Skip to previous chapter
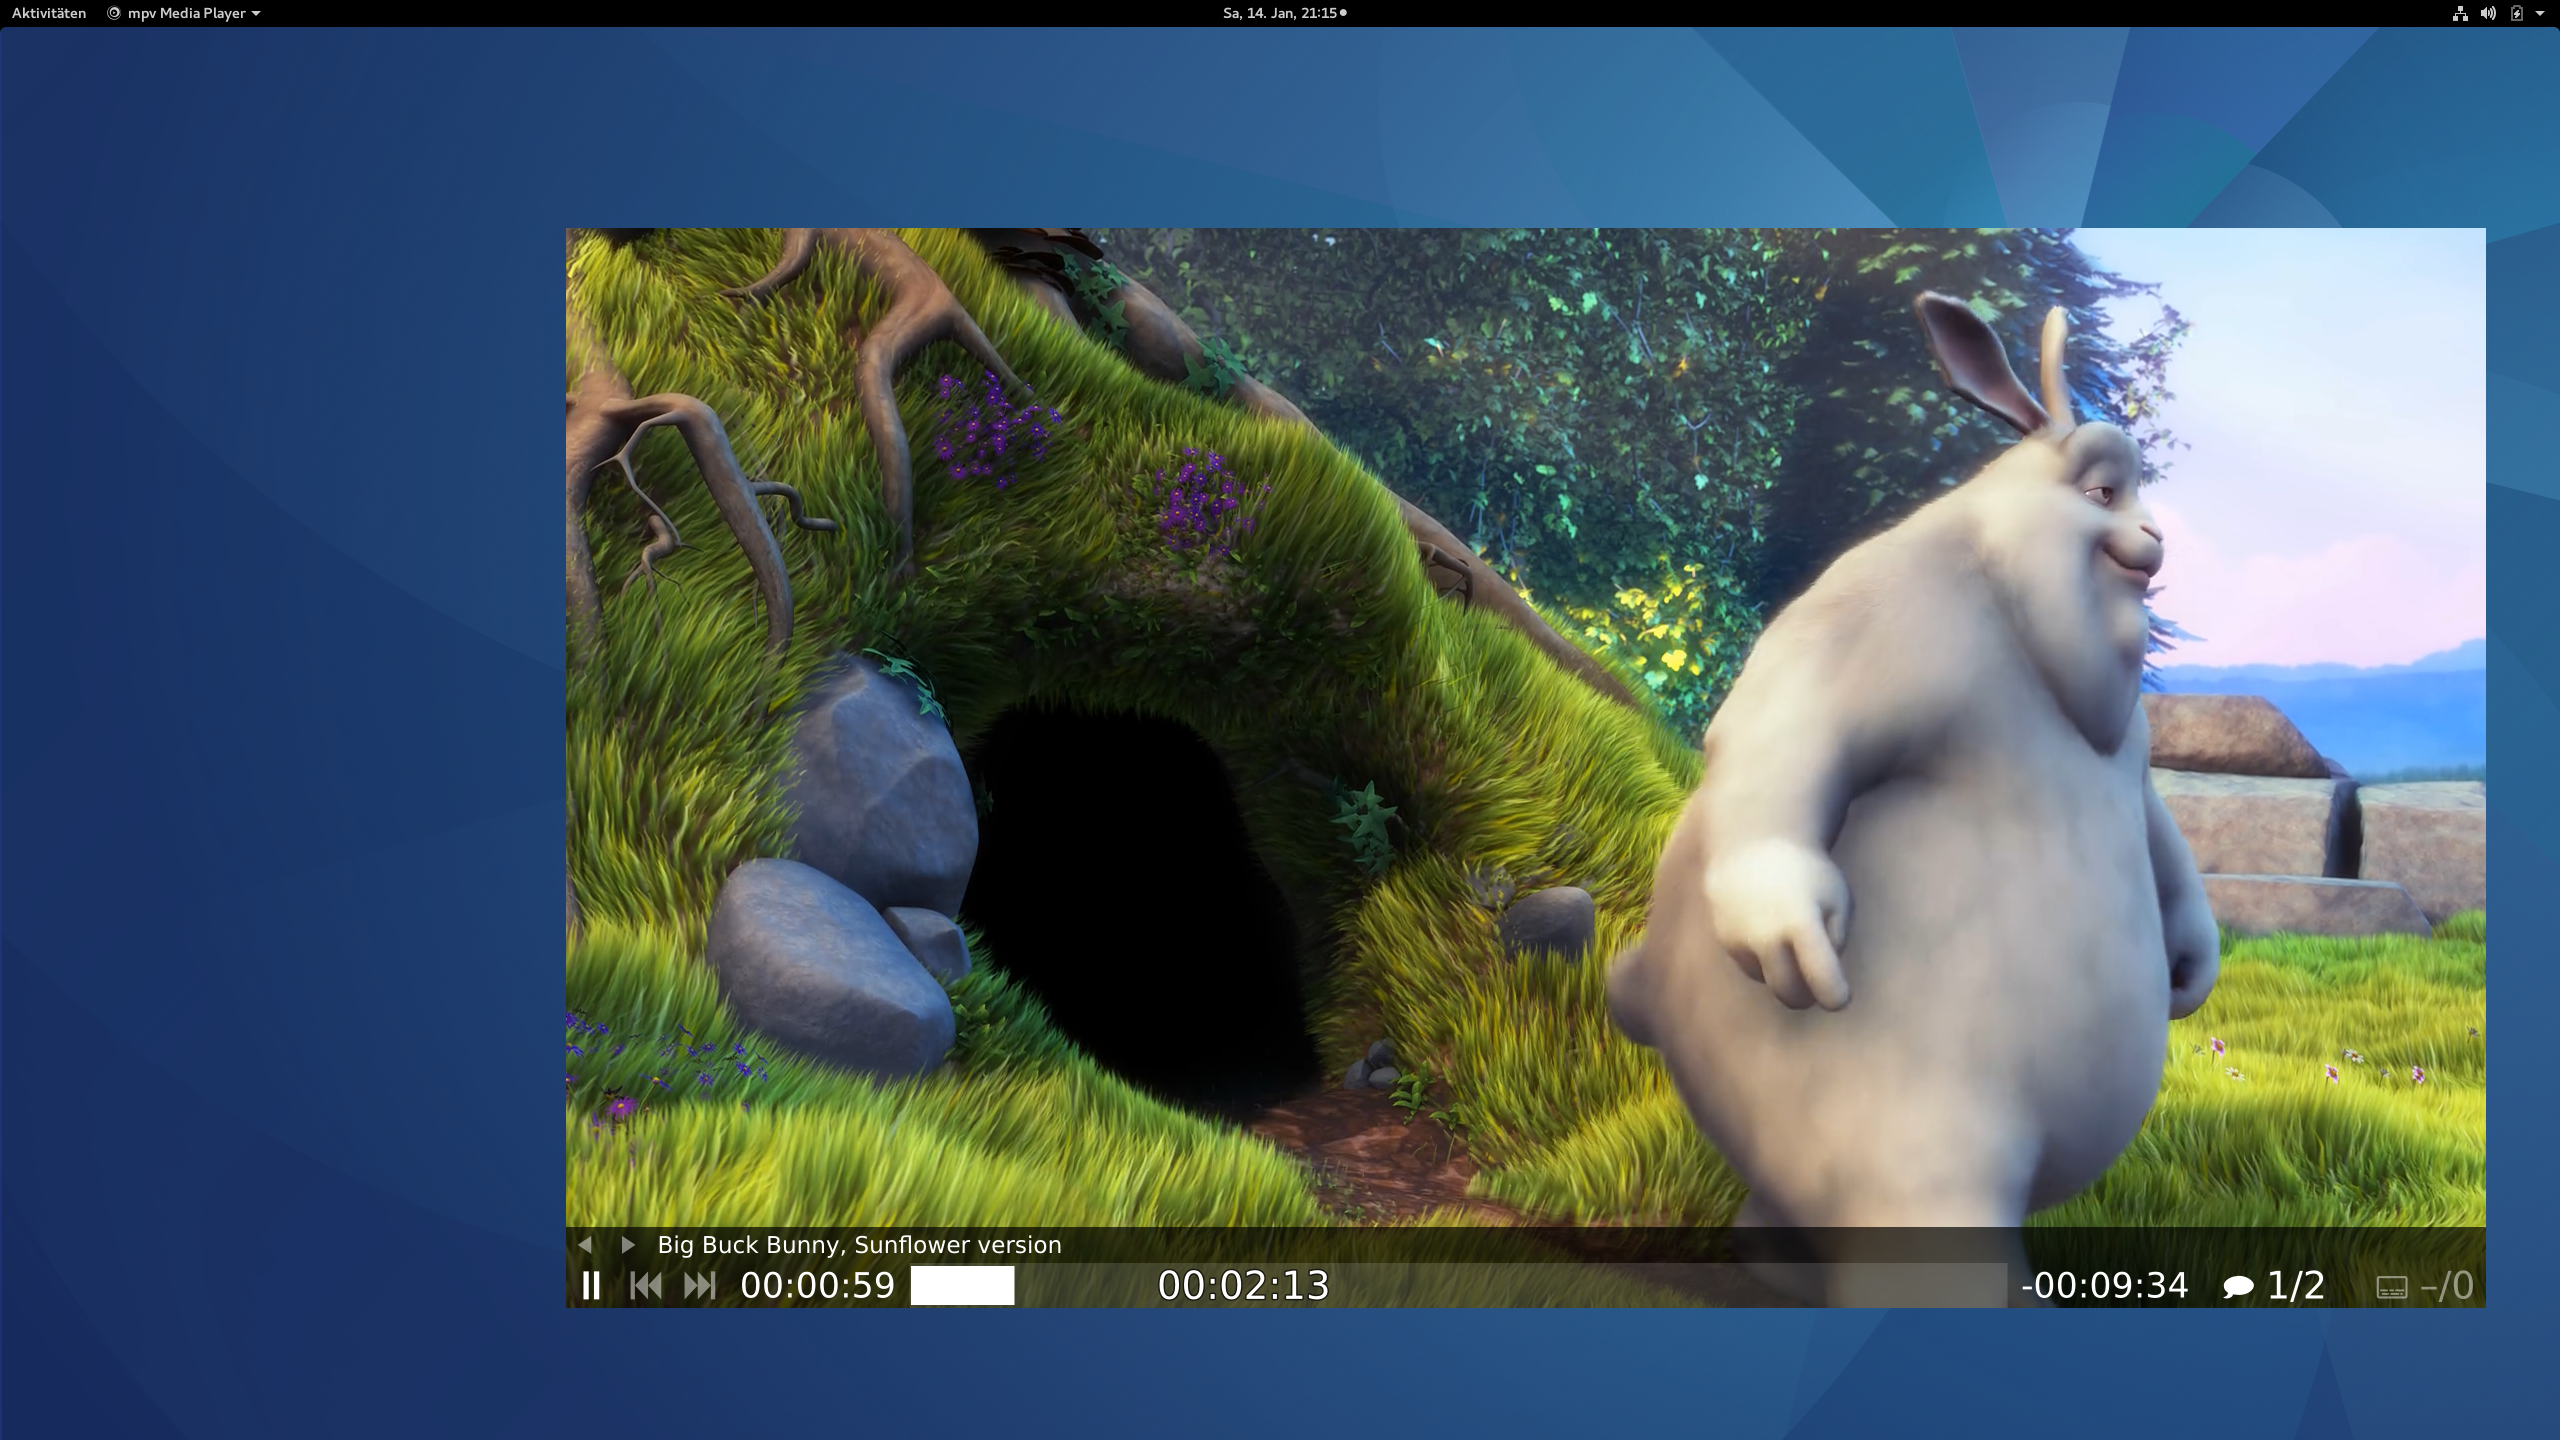Screen dimensions: 2560x1440 tap(646, 1285)
